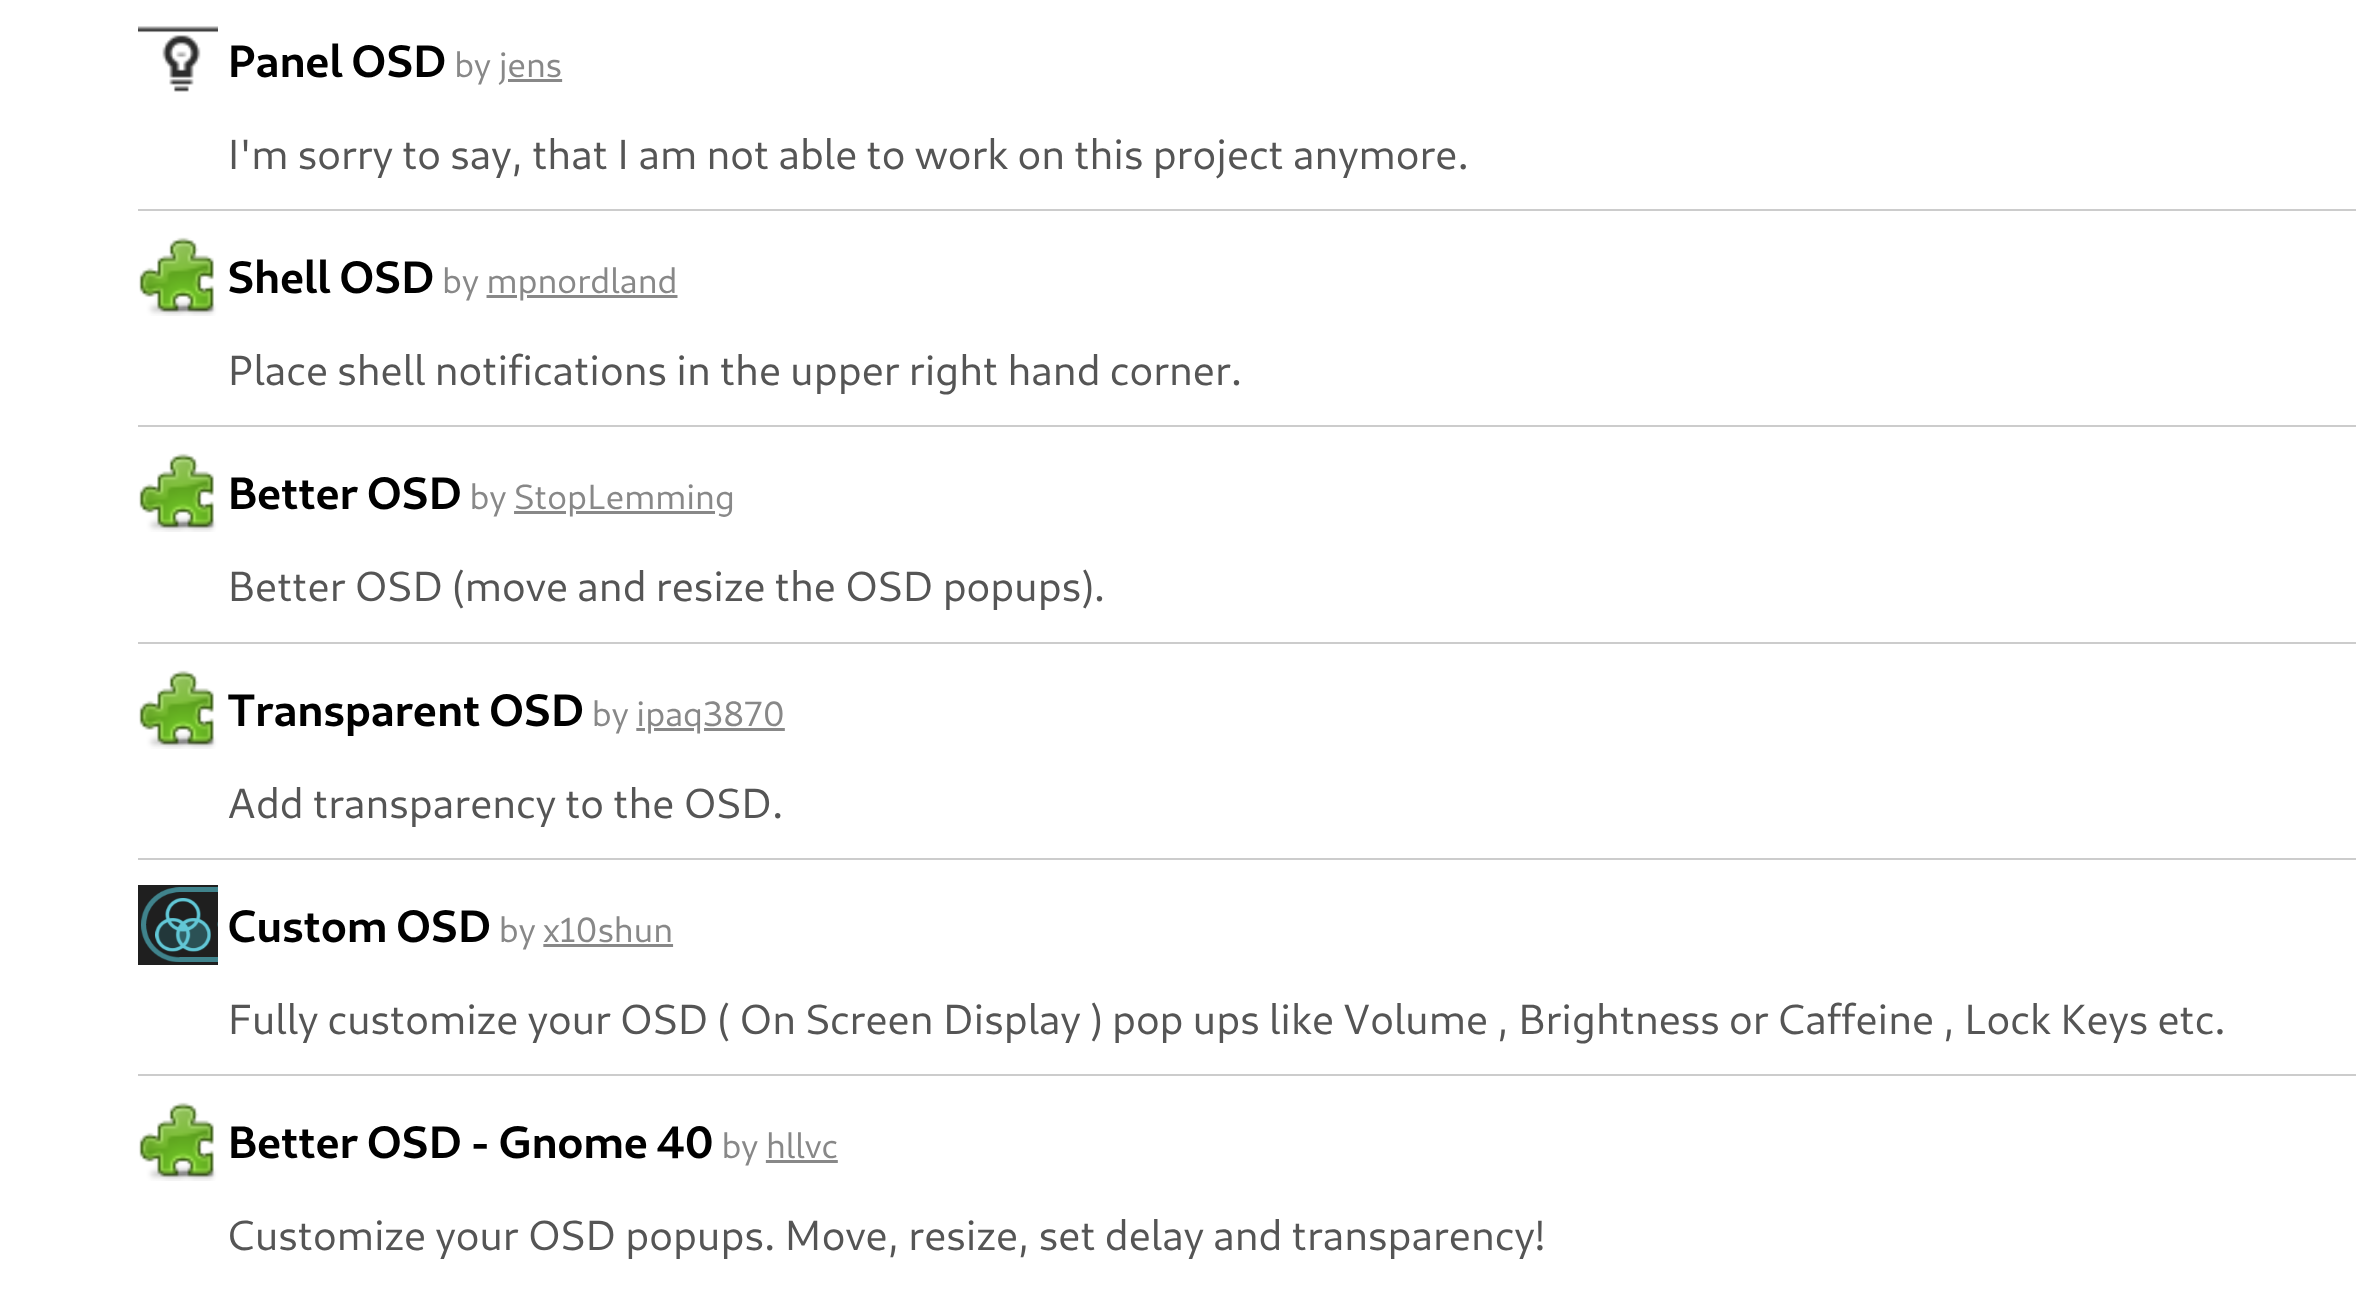Open the Custom OSD extension title
Screen dimensions: 2356x1290
359,927
